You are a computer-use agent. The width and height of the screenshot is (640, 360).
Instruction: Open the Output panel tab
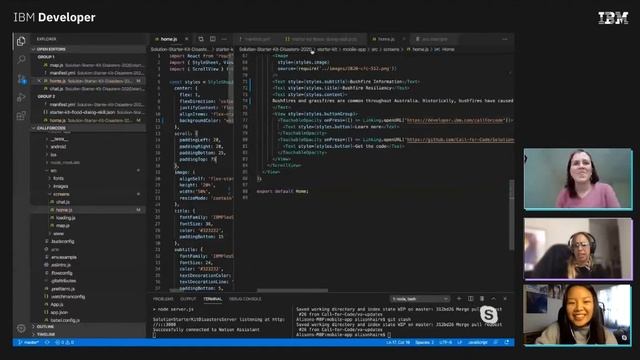pyautogui.click(x=188, y=299)
